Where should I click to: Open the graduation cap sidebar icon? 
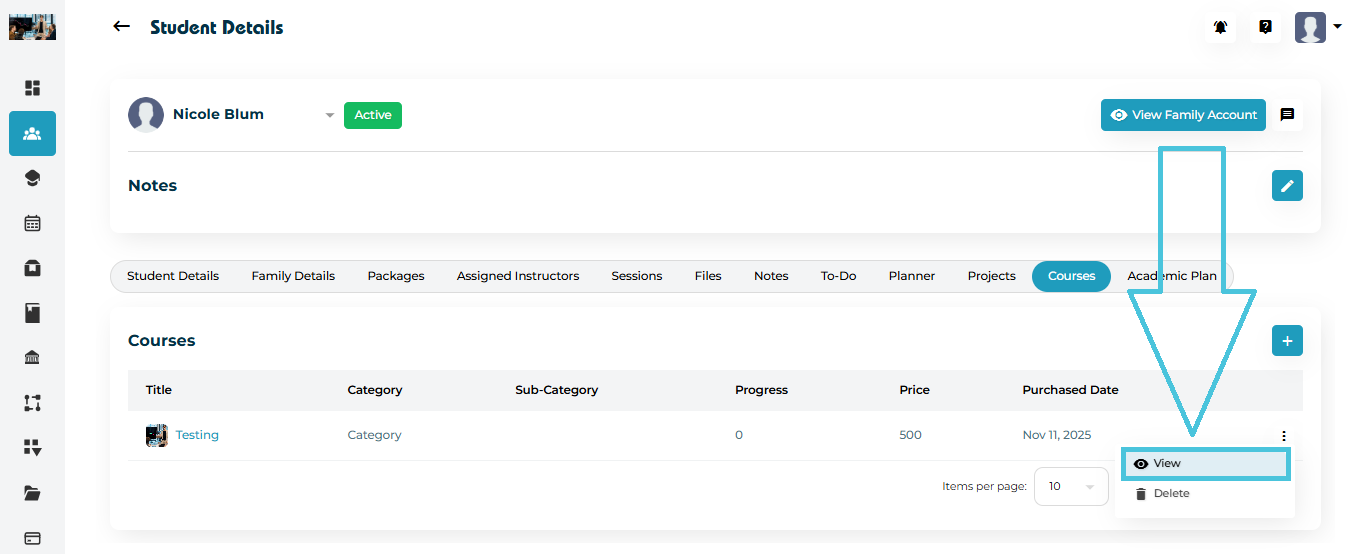click(32, 178)
